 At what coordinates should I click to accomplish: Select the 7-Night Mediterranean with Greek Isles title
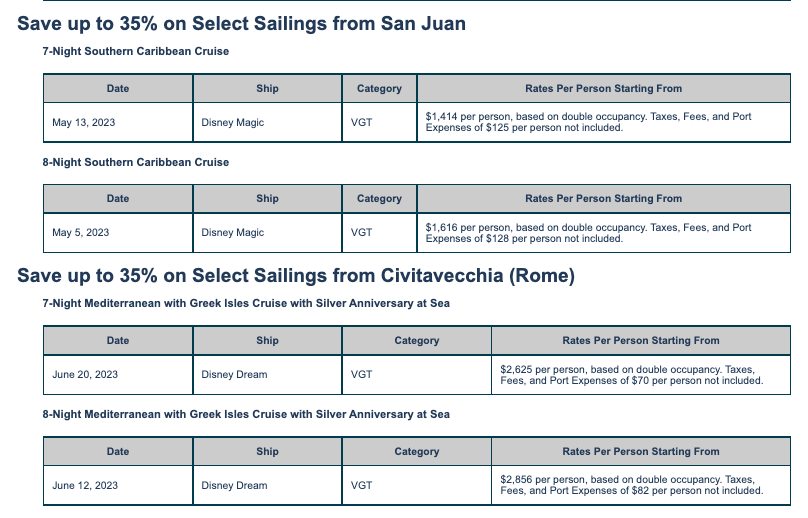(246, 304)
